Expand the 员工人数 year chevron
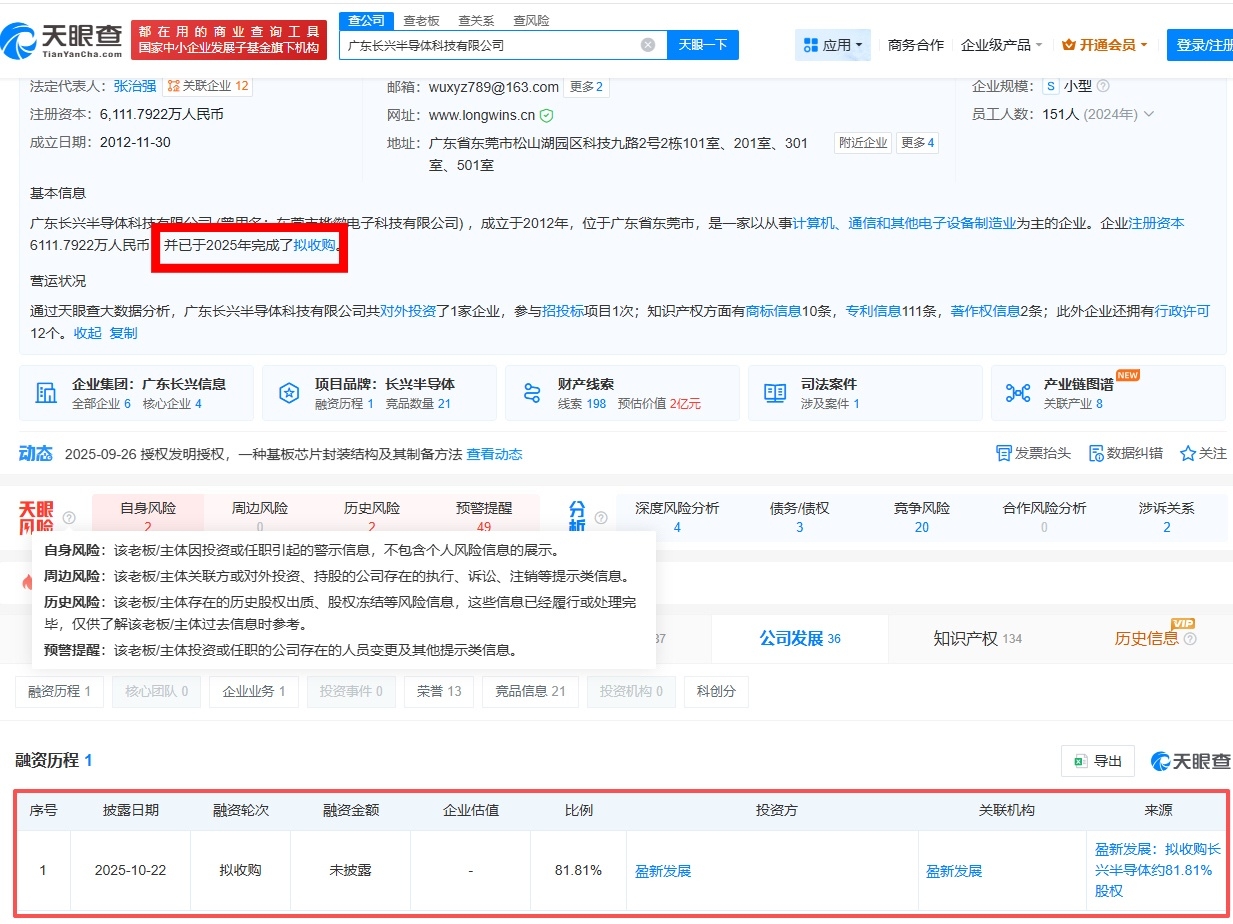Screen dimensions: 1233x924 1149,114
